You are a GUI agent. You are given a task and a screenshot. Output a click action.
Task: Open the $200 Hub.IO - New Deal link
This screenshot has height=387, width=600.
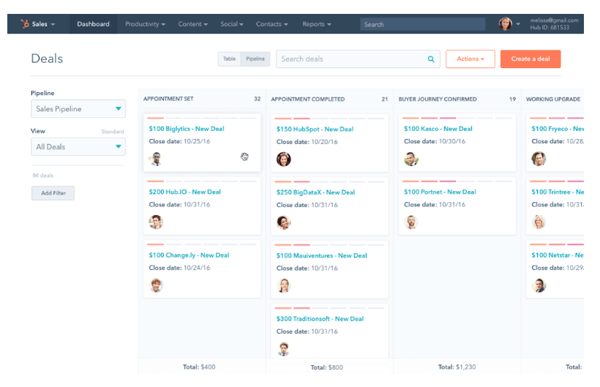[185, 192]
